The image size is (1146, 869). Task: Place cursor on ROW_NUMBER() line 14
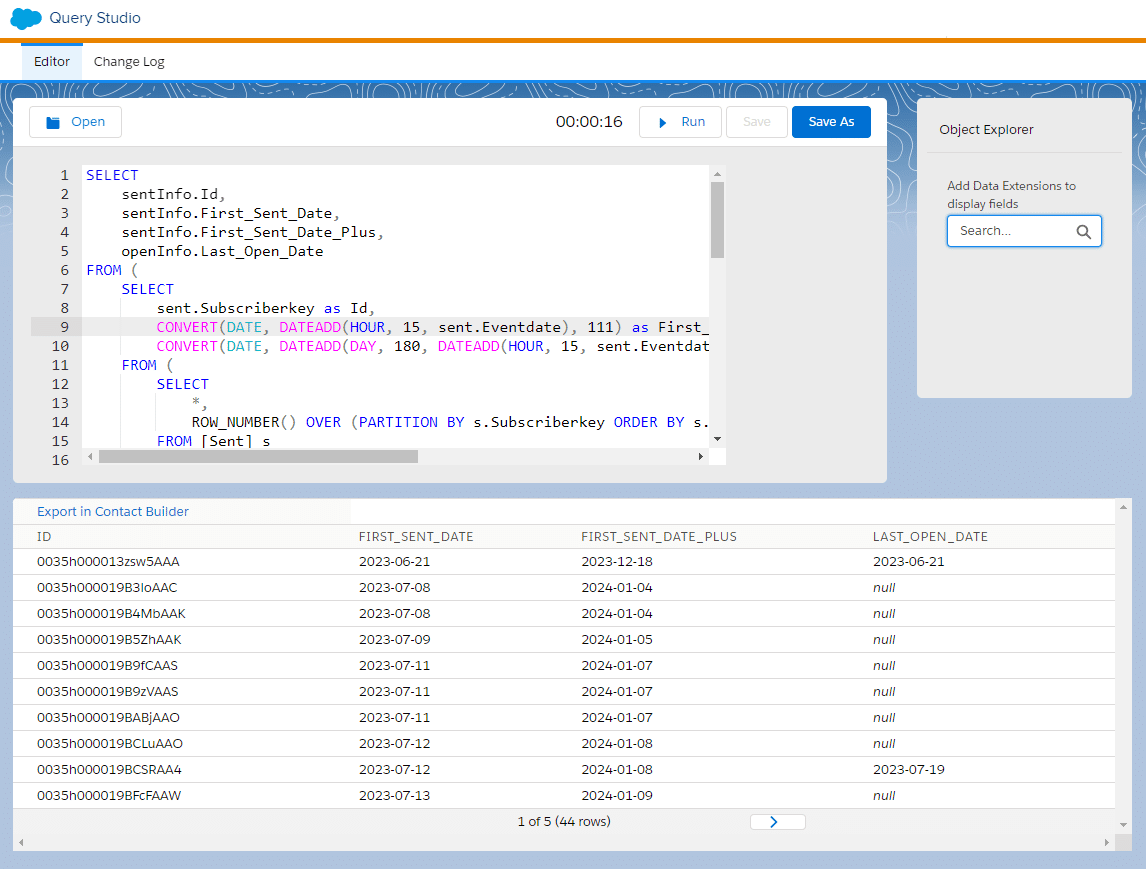[x=450, y=422]
